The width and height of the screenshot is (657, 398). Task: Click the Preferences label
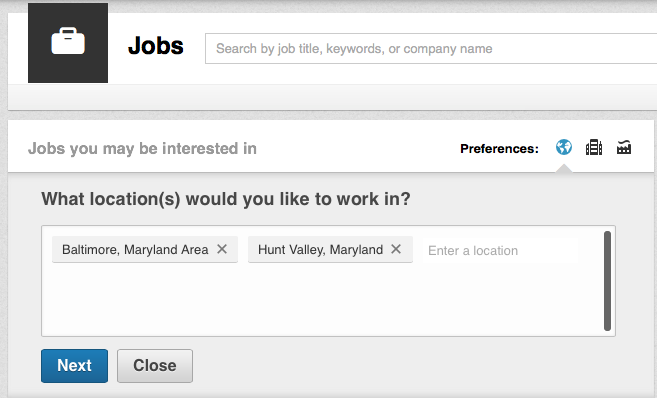(x=499, y=148)
